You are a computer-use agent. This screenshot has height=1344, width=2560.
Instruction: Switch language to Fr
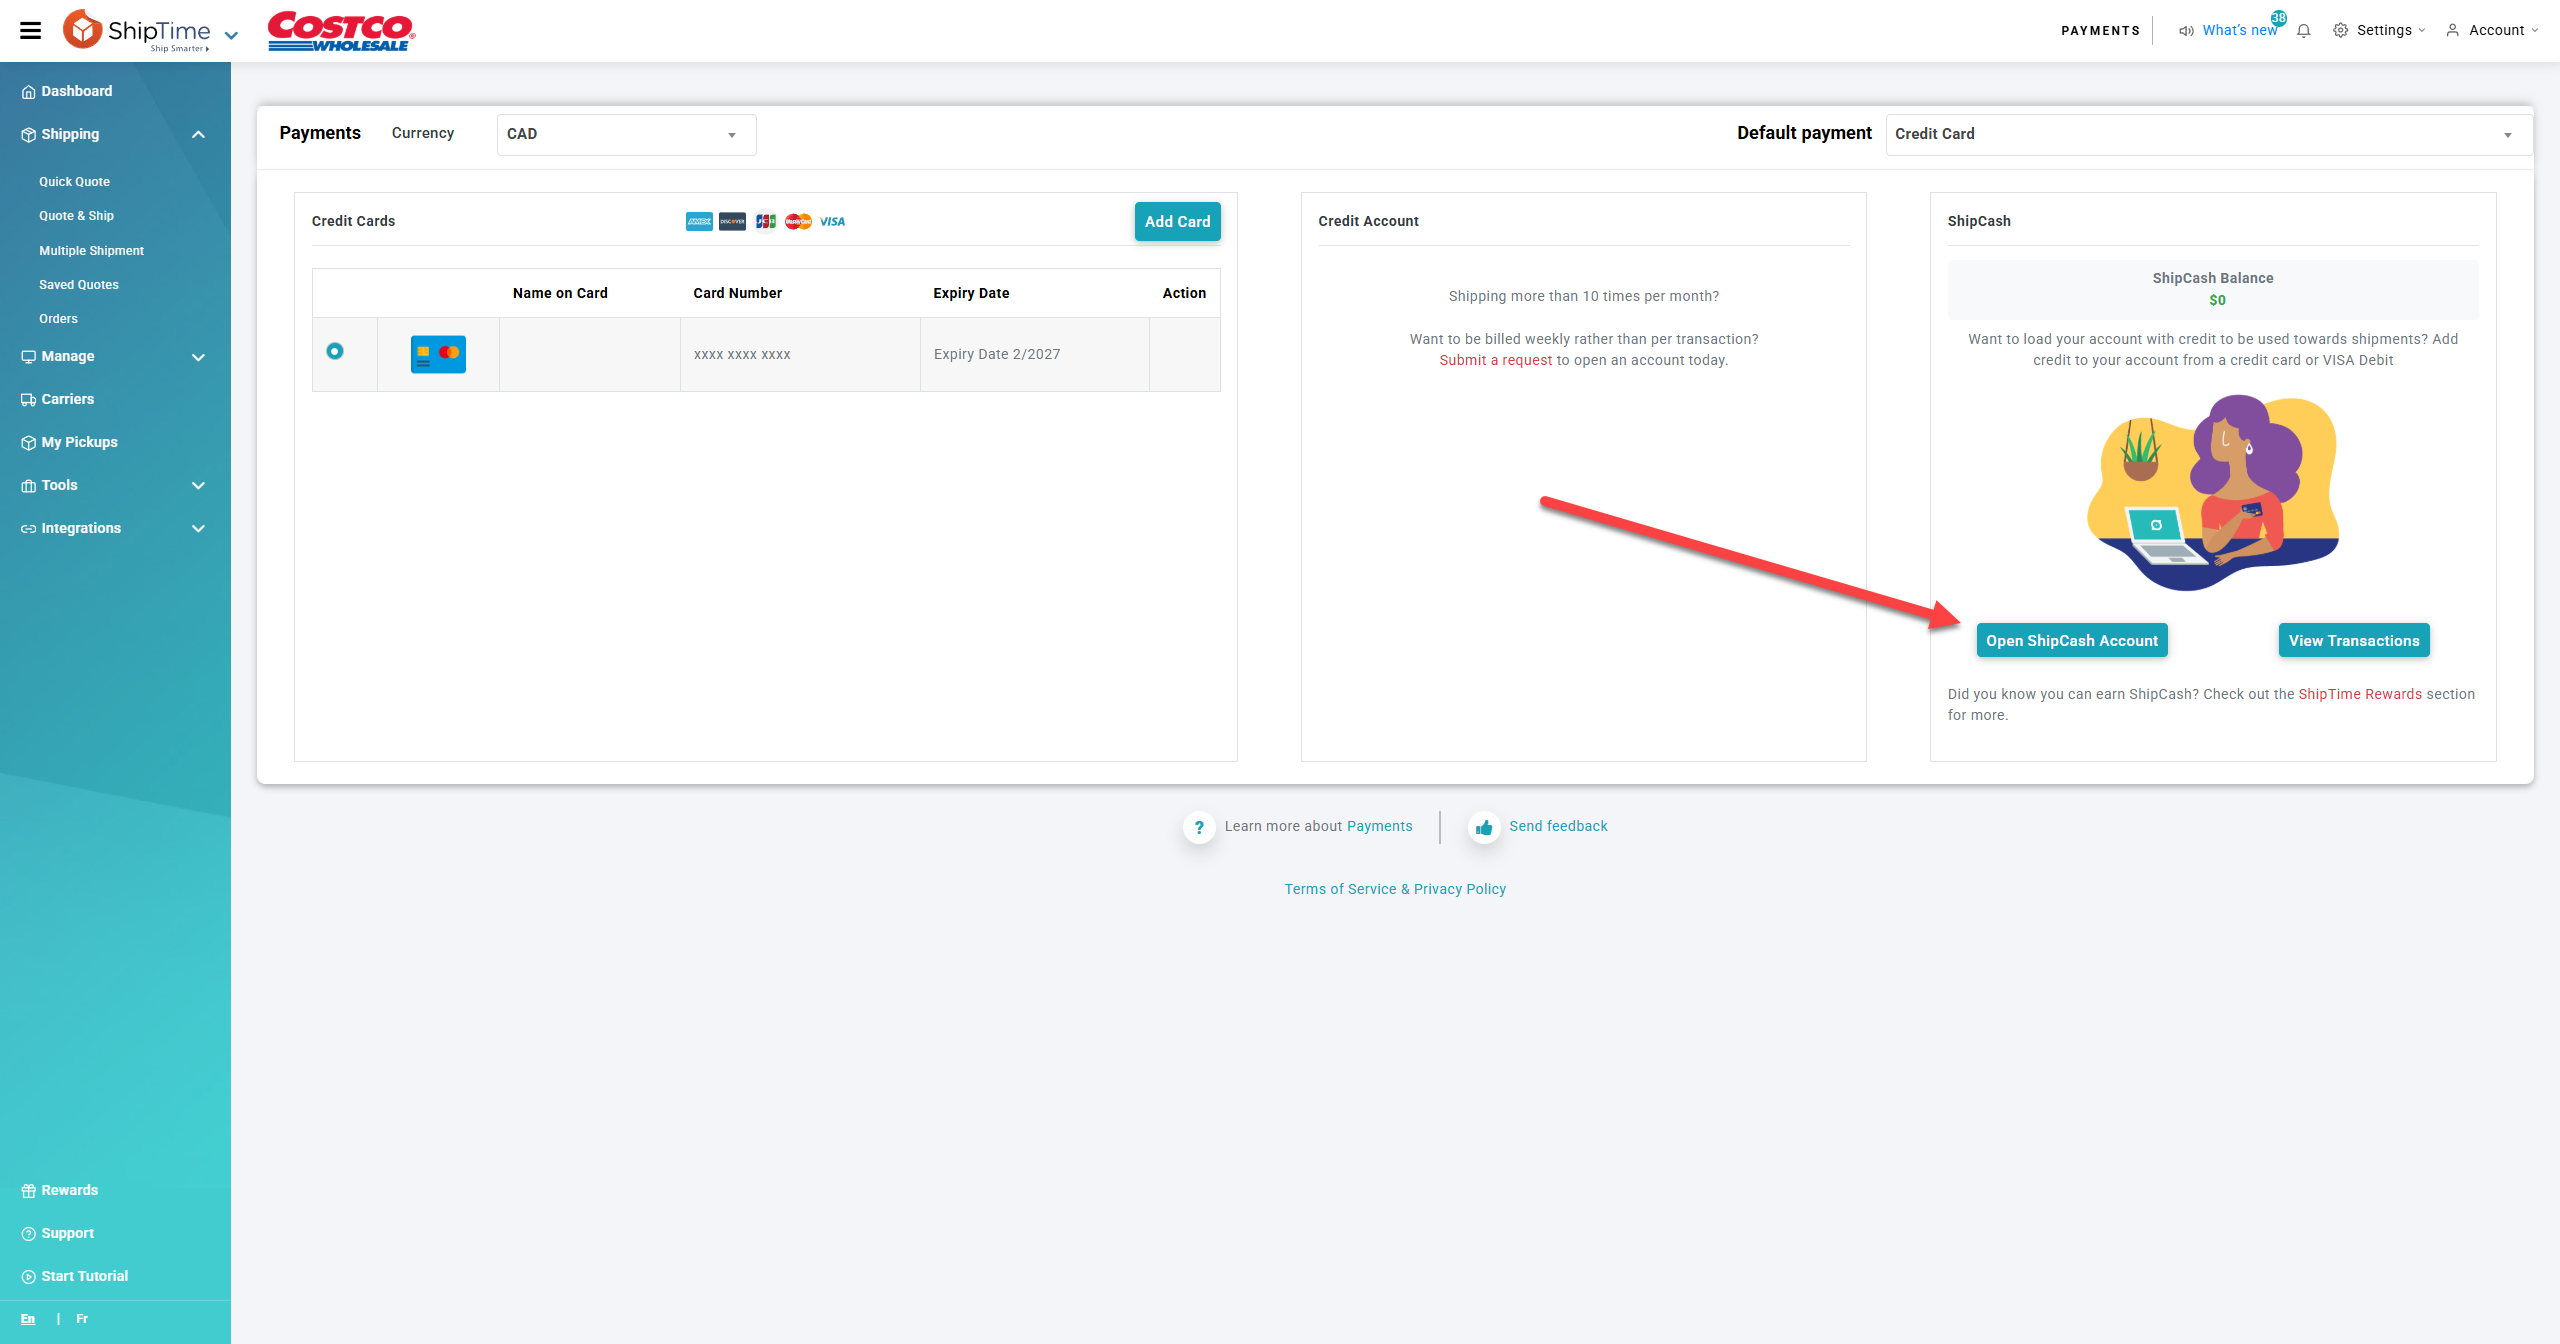(x=82, y=1319)
